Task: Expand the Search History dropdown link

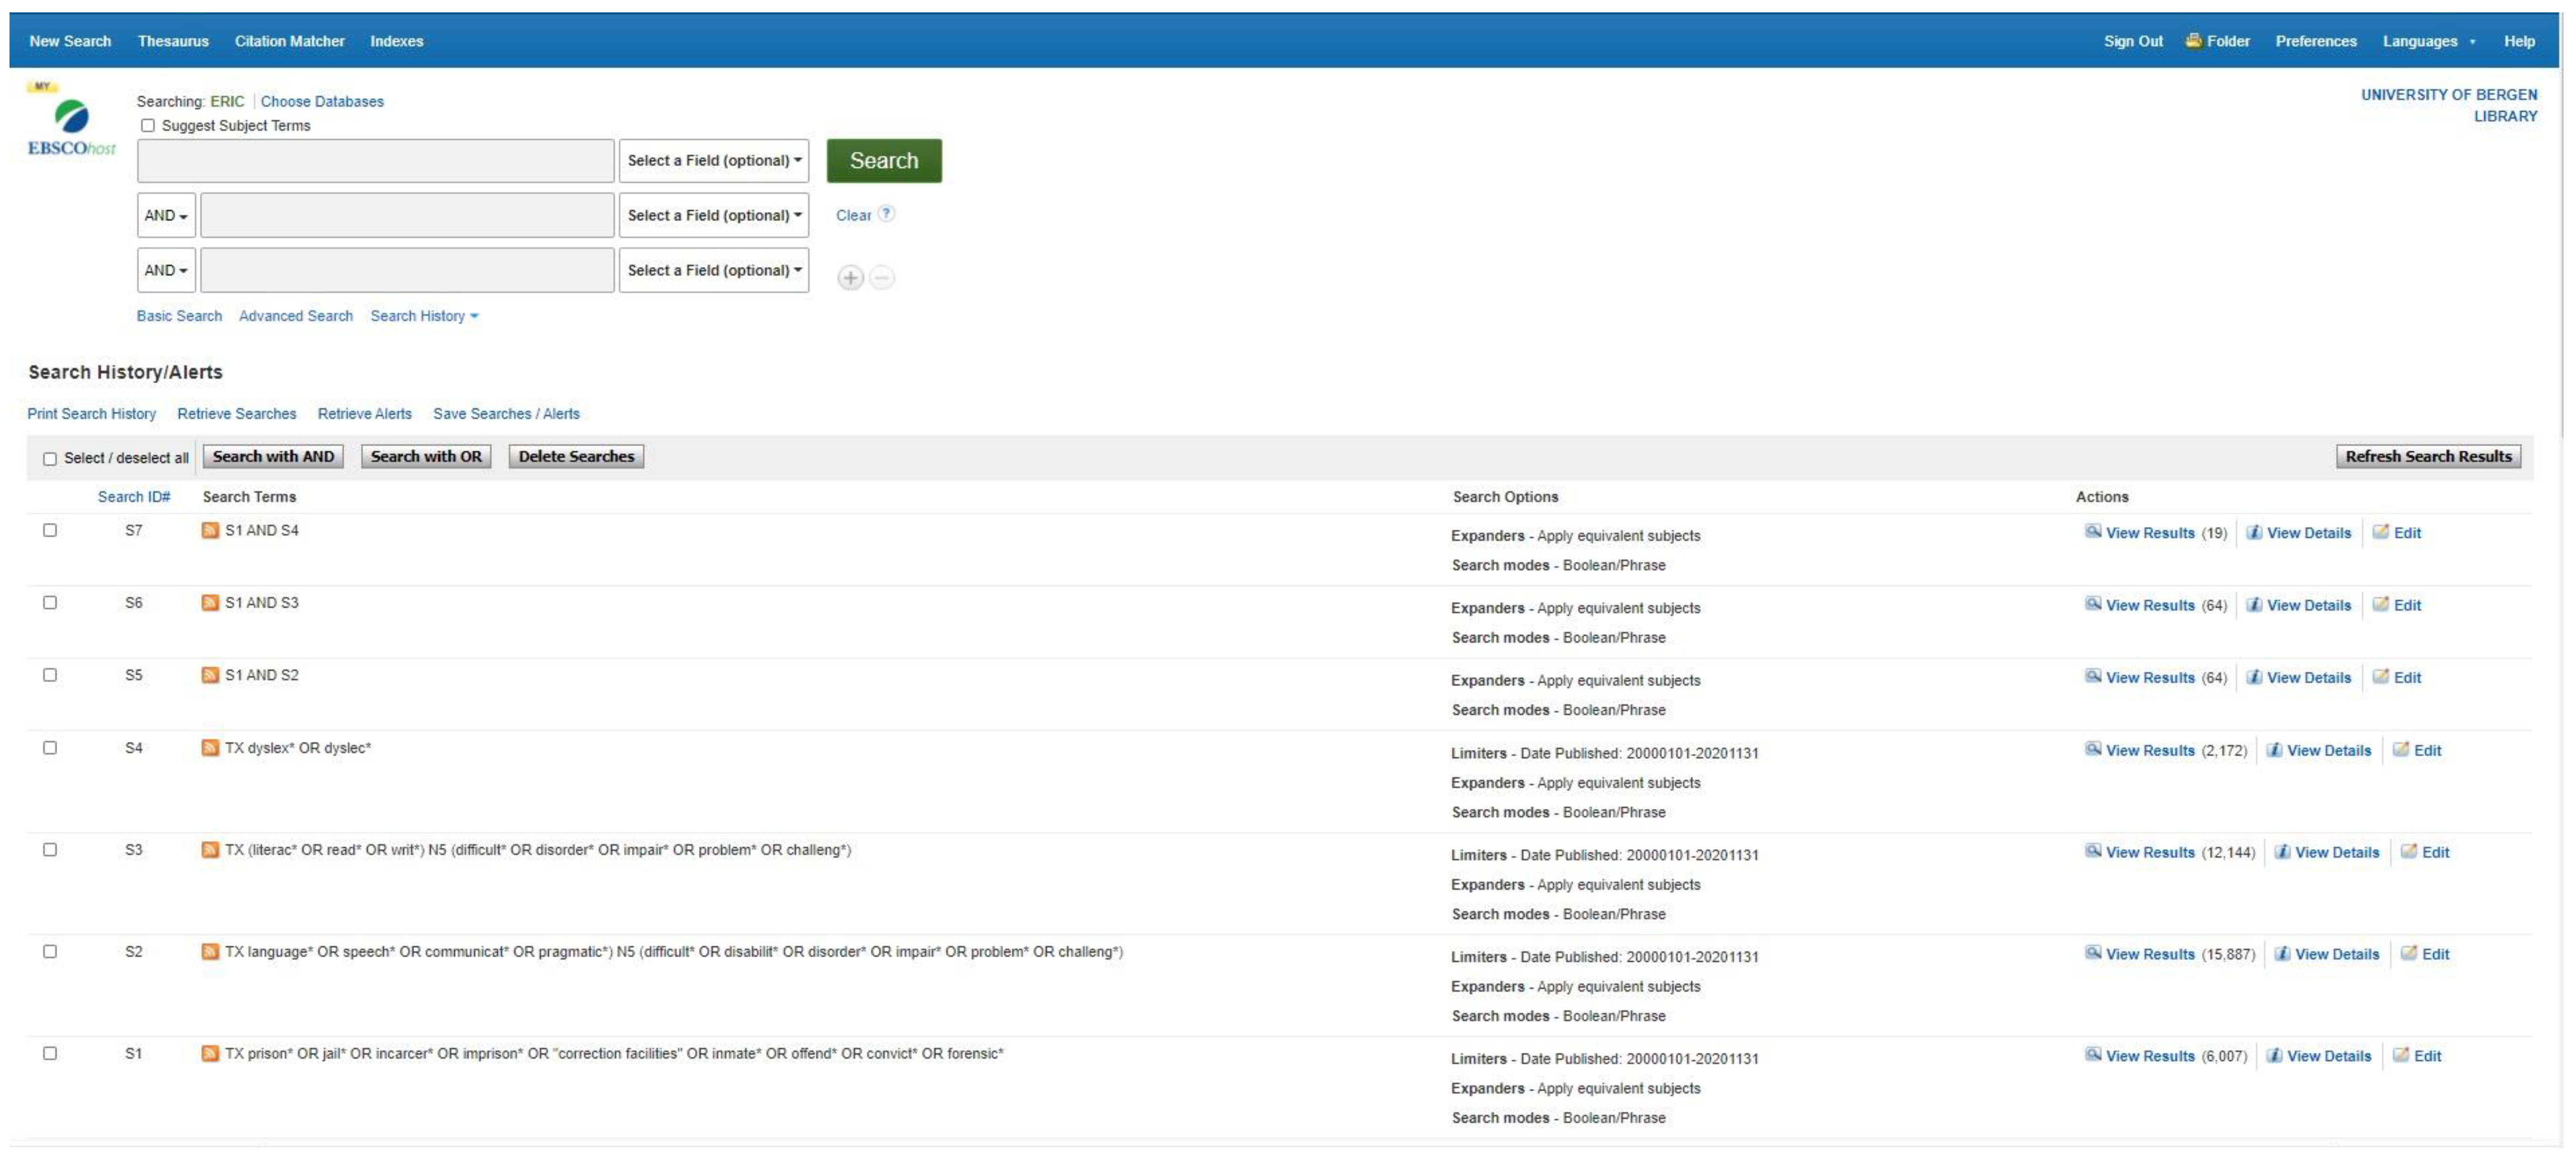Action: coord(424,316)
